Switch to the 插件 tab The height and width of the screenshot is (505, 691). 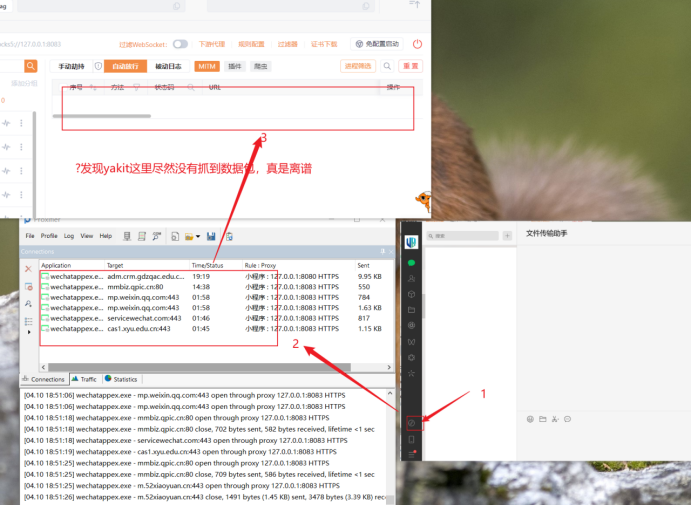(235, 66)
